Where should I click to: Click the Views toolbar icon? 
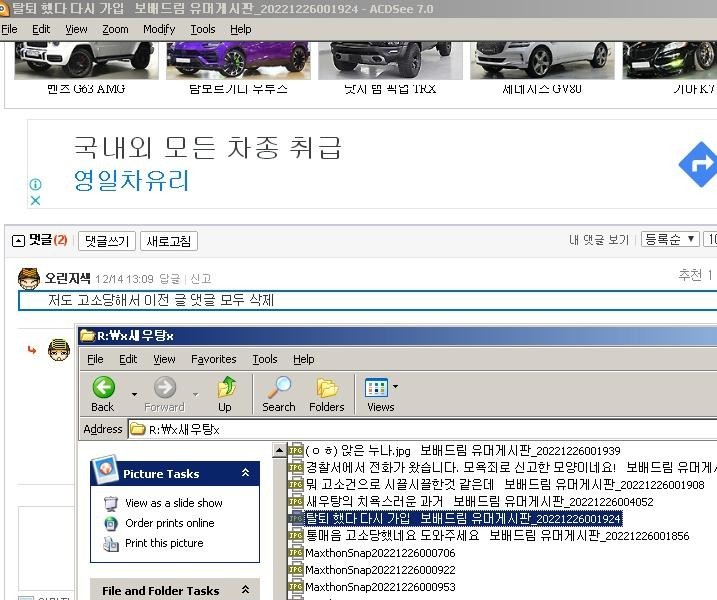(376, 388)
